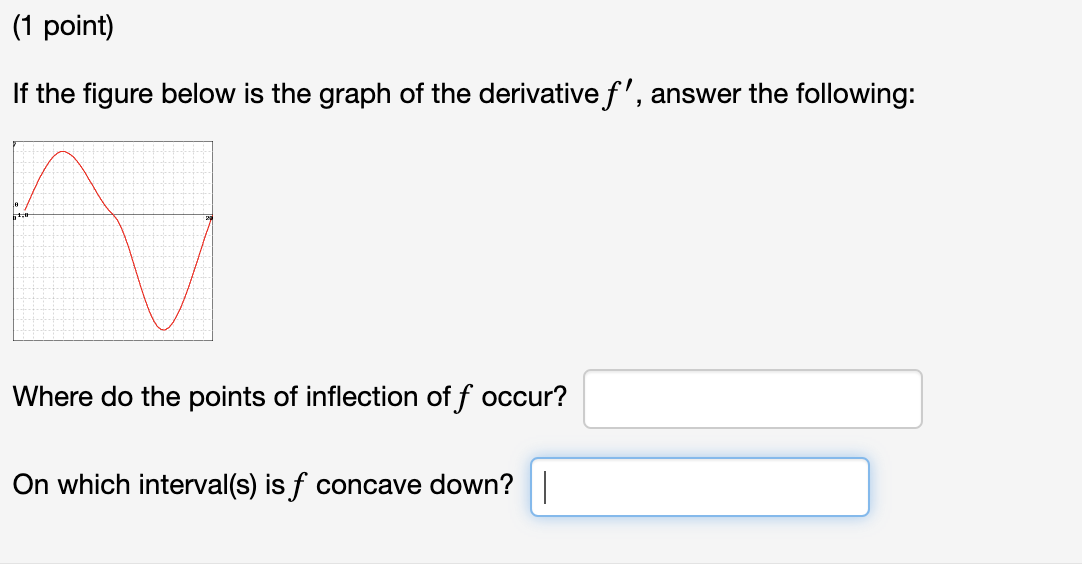Viewport: 1082px width, 564px height.
Task: Click the end of the red curve
Action: pyautogui.click(x=210, y=219)
